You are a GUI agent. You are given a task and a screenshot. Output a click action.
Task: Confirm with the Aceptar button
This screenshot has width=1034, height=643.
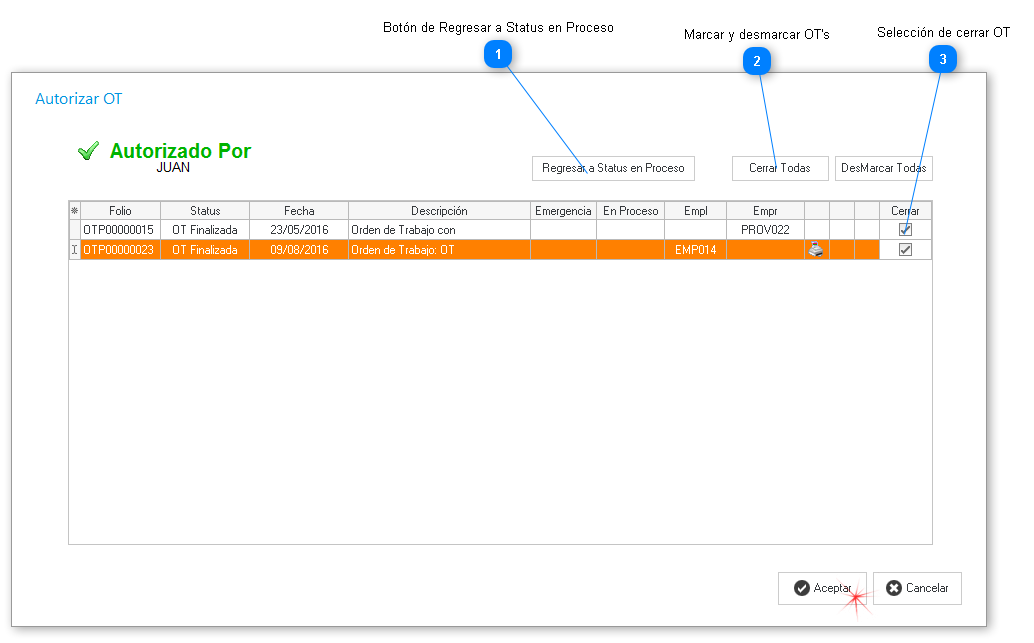coord(821,588)
